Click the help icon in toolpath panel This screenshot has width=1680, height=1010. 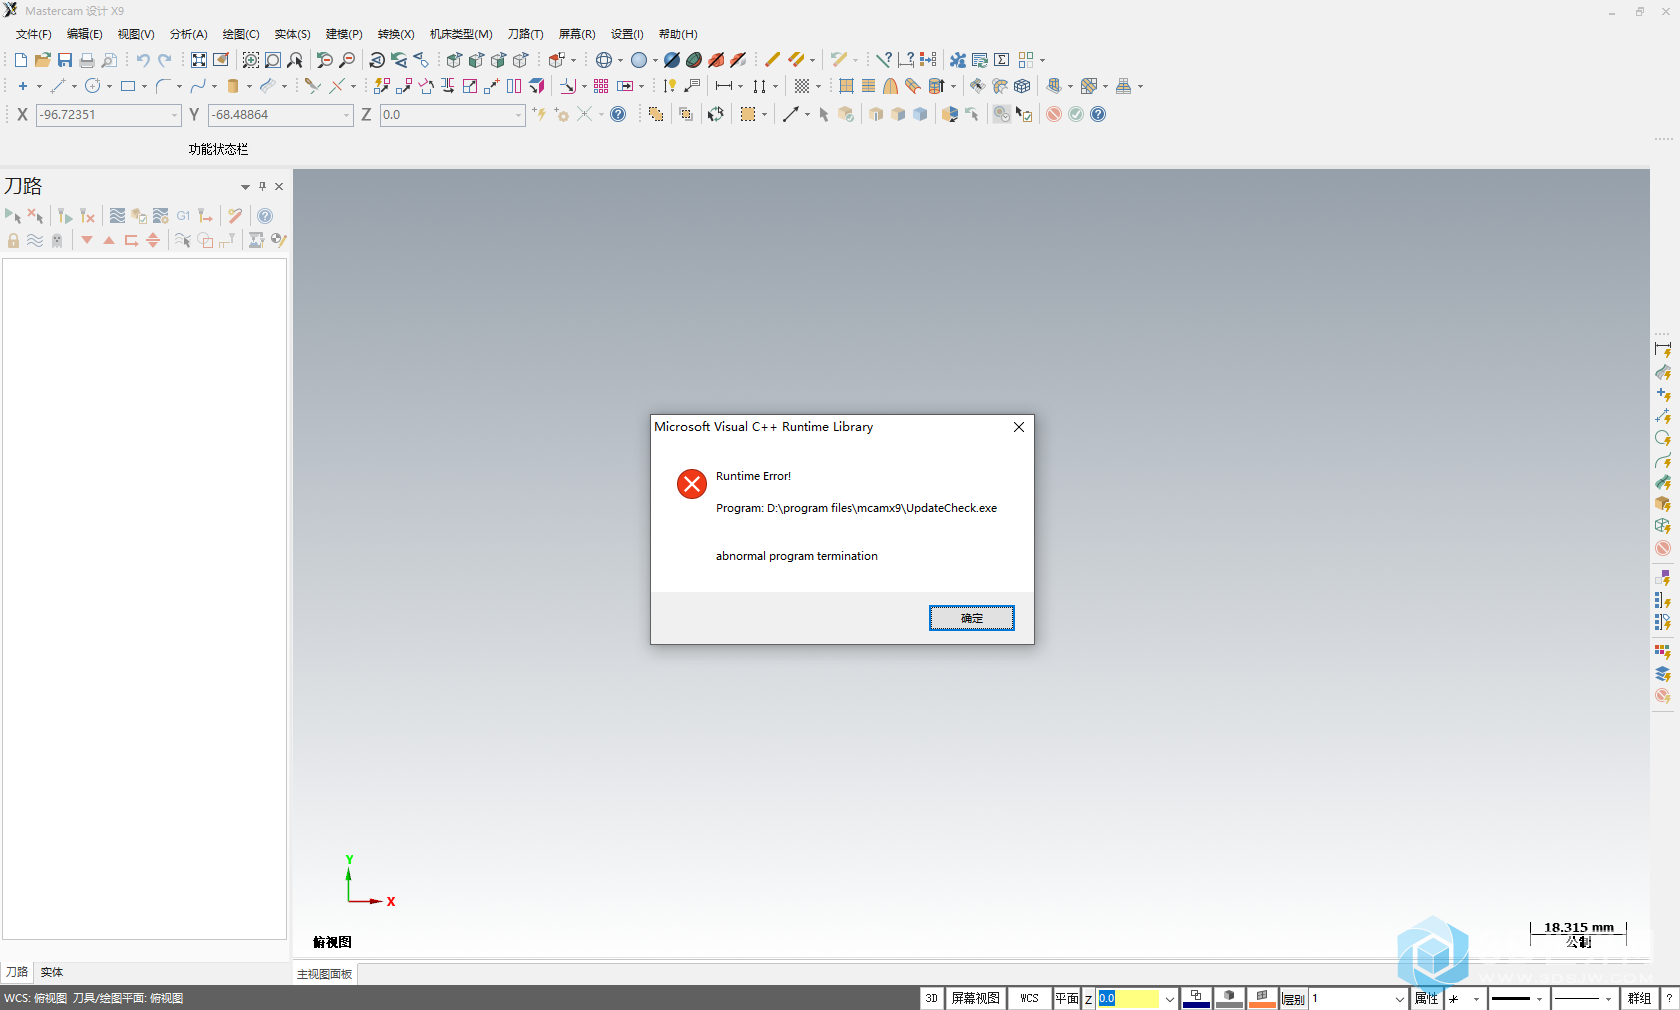[x=265, y=216]
